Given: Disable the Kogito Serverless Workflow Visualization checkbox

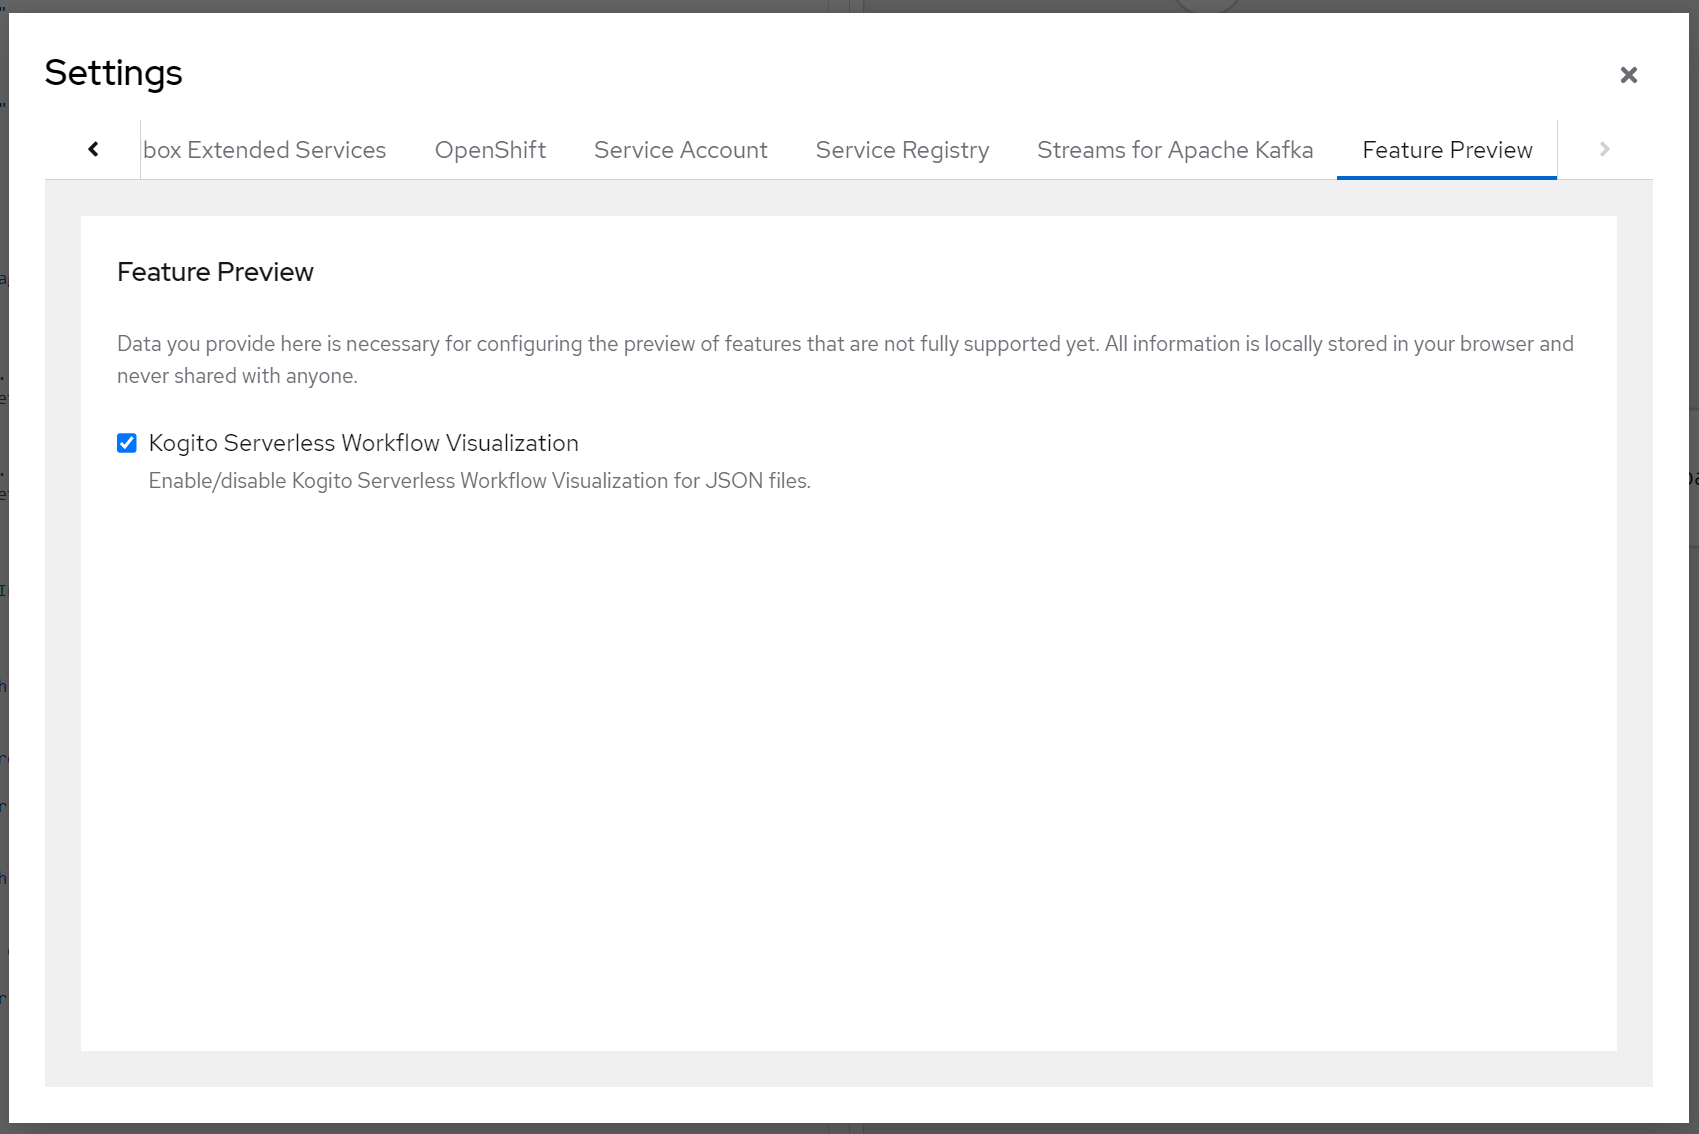Looking at the screenshot, I should (126, 442).
